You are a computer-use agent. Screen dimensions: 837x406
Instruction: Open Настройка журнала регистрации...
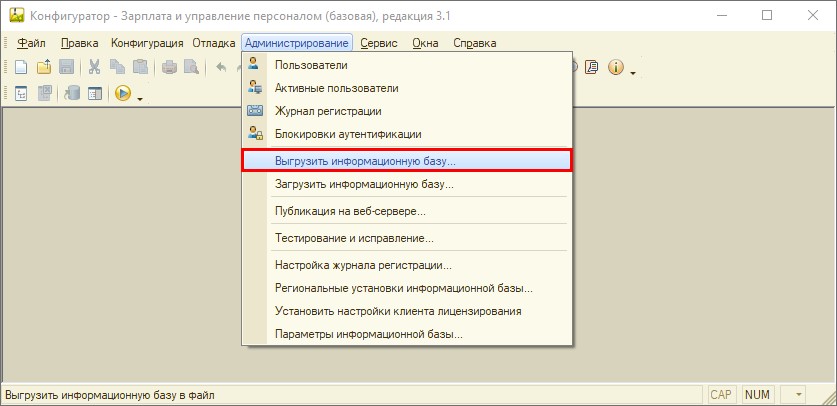pyautogui.click(x=407, y=265)
